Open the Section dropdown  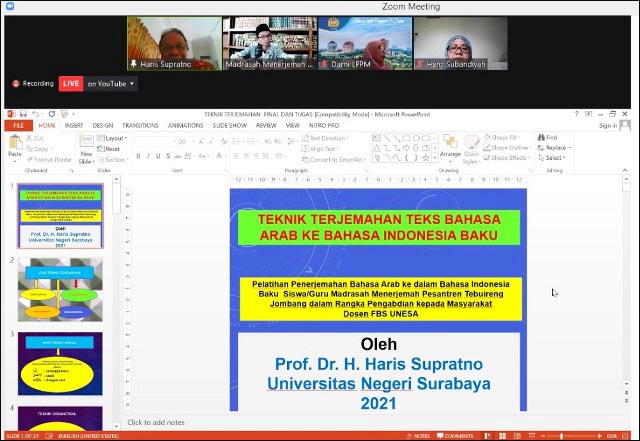pos(112,159)
